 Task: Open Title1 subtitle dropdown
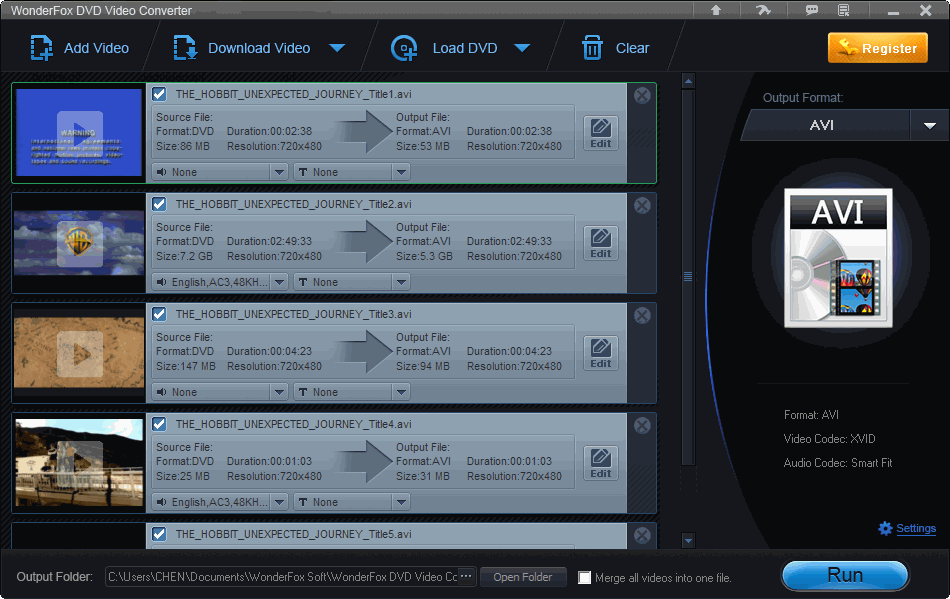[351, 172]
